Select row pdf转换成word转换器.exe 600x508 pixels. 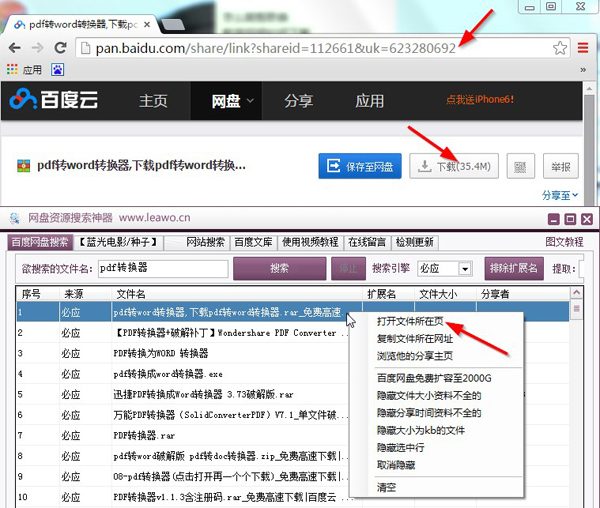[x=182, y=374]
